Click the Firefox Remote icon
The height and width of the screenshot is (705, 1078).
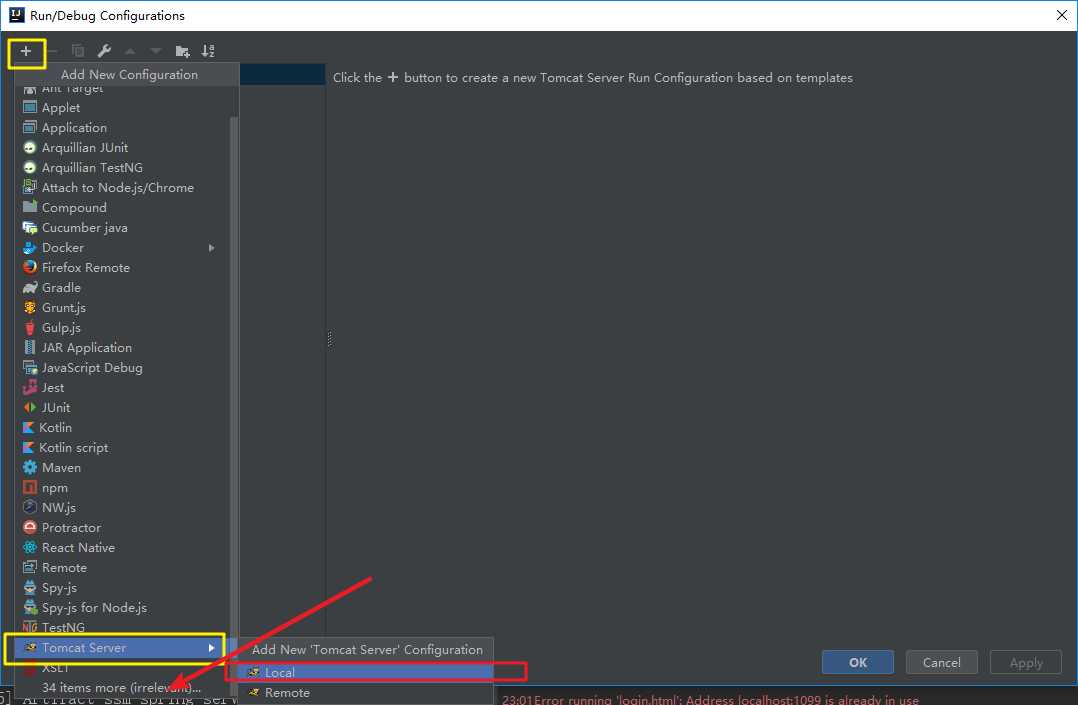[30, 268]
